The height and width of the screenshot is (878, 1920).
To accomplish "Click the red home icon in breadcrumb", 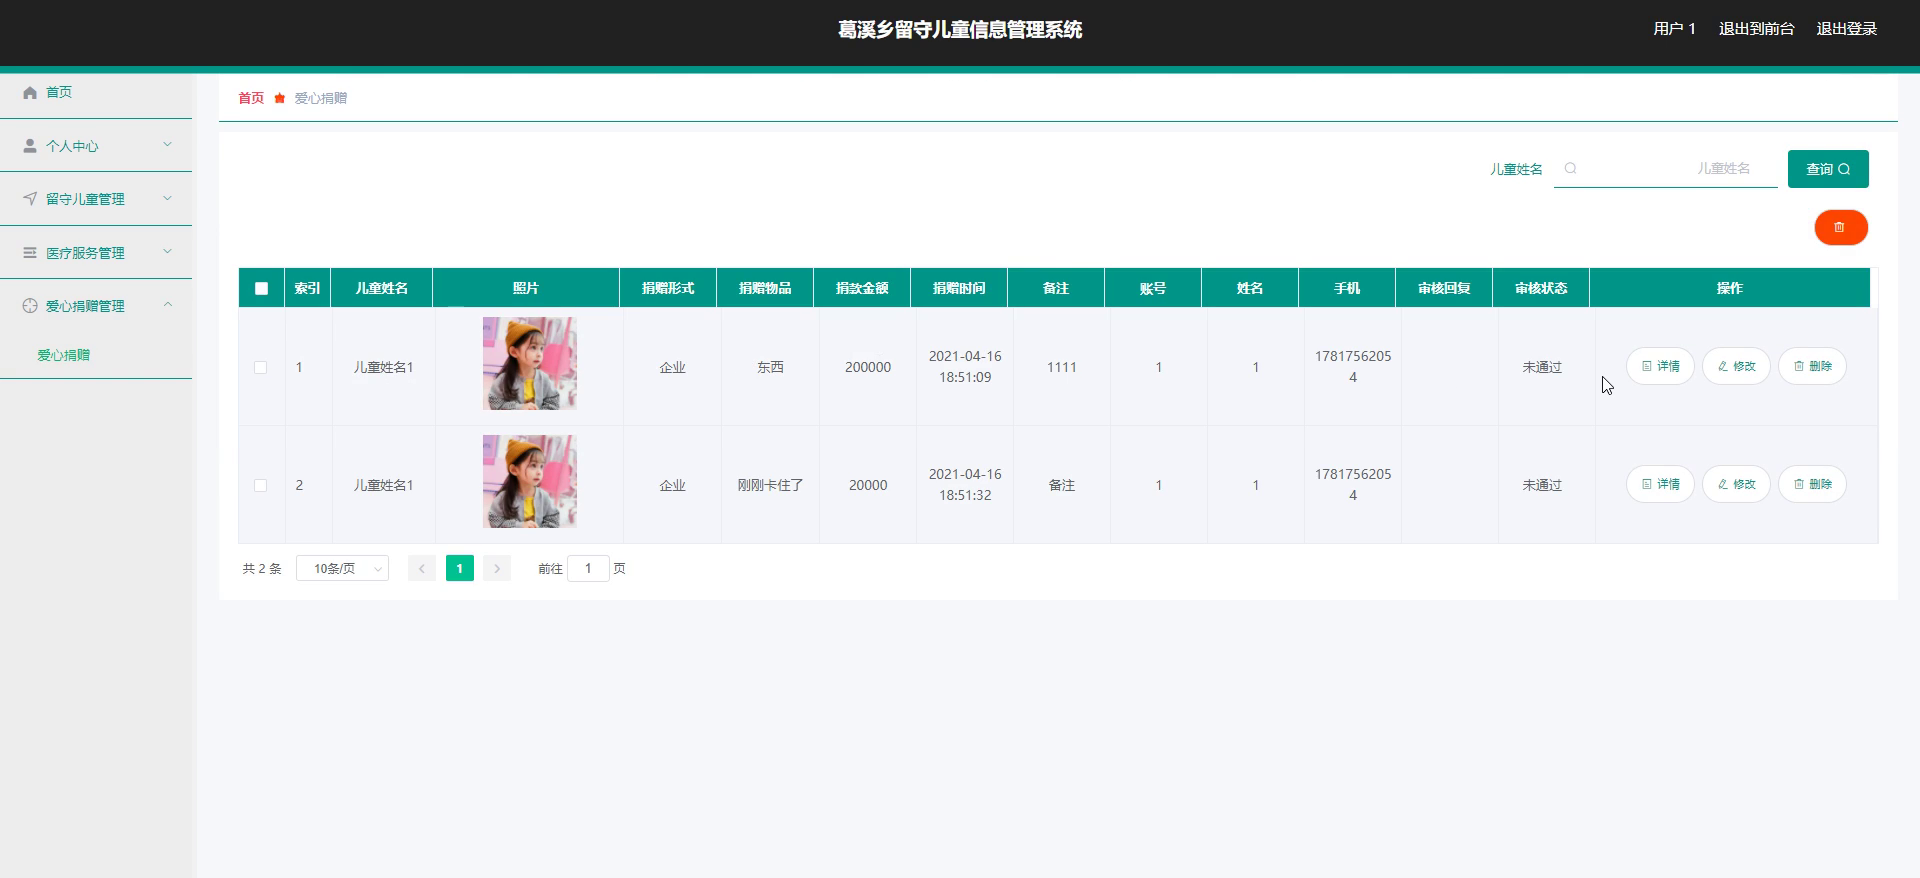I will point(280,98).
